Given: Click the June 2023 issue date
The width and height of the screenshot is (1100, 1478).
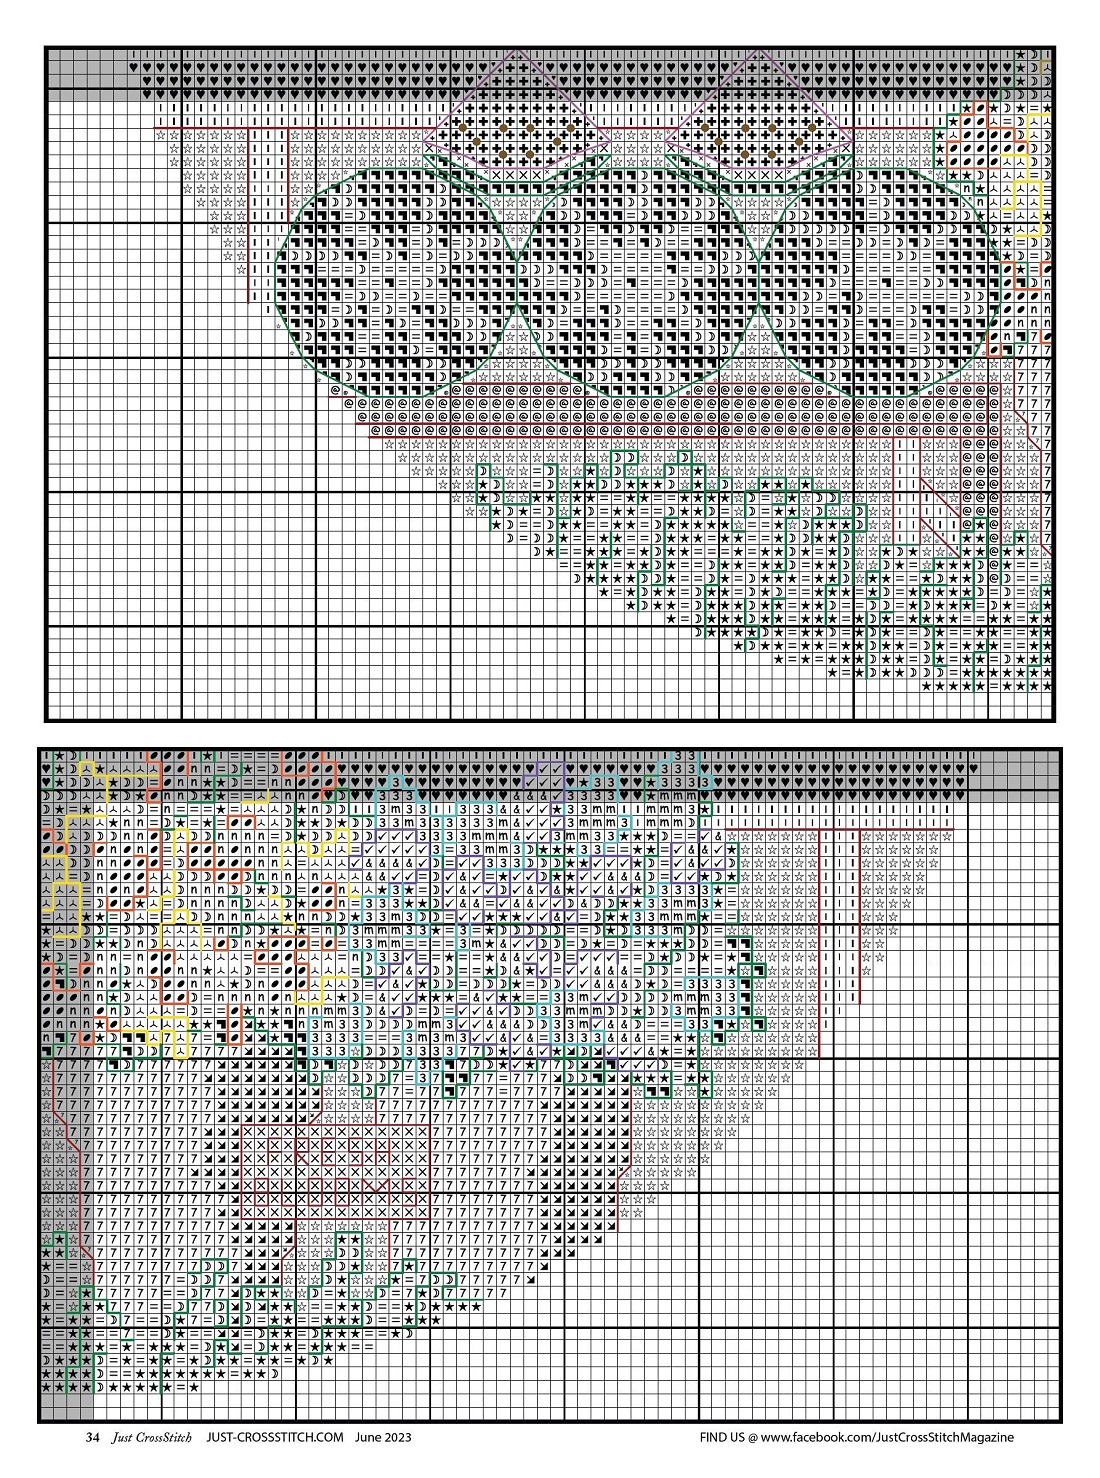Looking at the screenshot, I should click(x=383, y=1437).
